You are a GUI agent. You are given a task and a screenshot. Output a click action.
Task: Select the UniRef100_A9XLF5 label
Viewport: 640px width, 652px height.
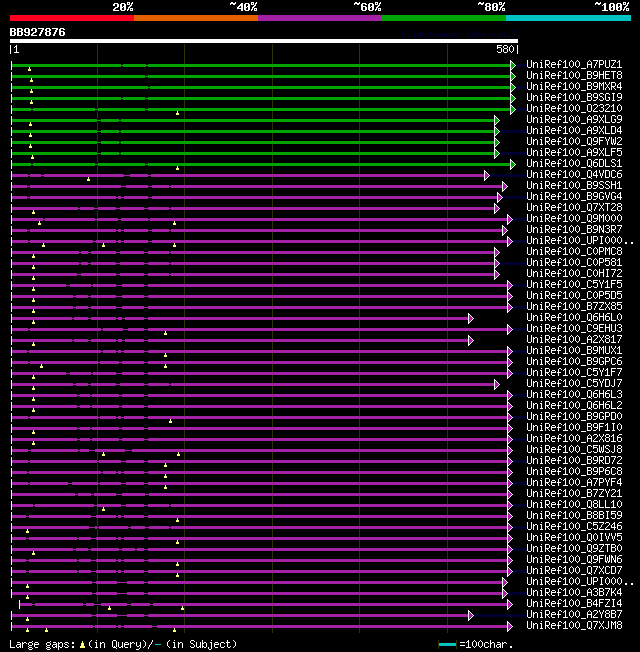(574, 153)
